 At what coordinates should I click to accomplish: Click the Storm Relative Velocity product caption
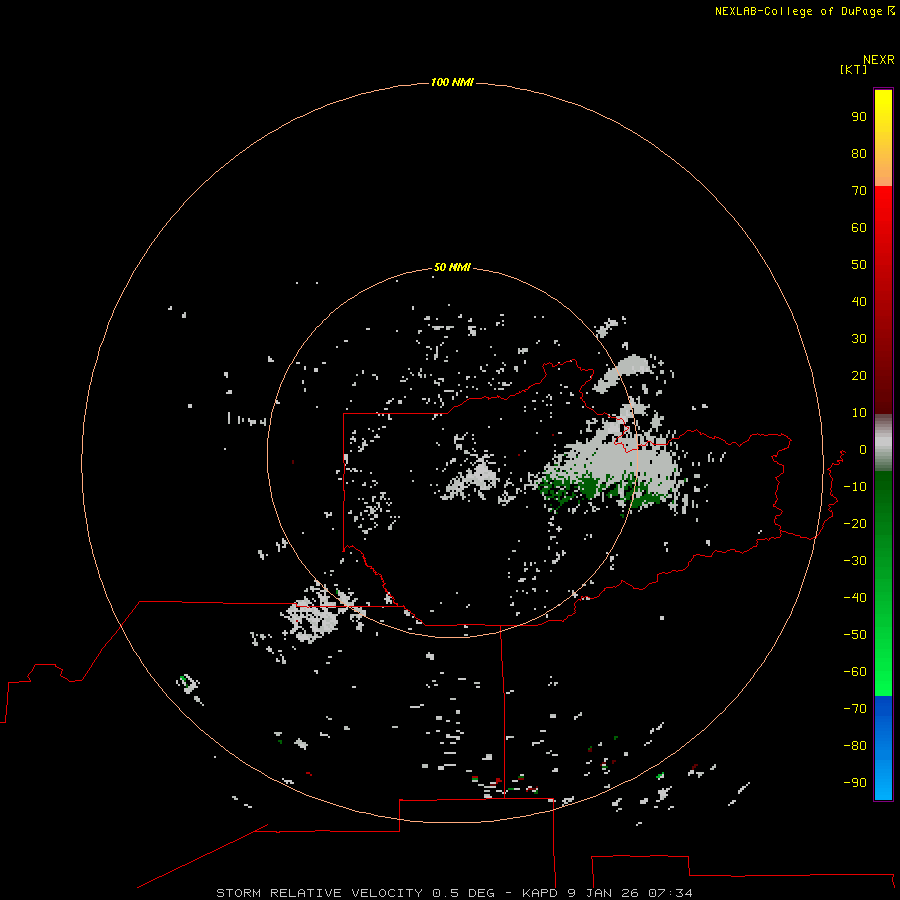(x=454, y=893)
